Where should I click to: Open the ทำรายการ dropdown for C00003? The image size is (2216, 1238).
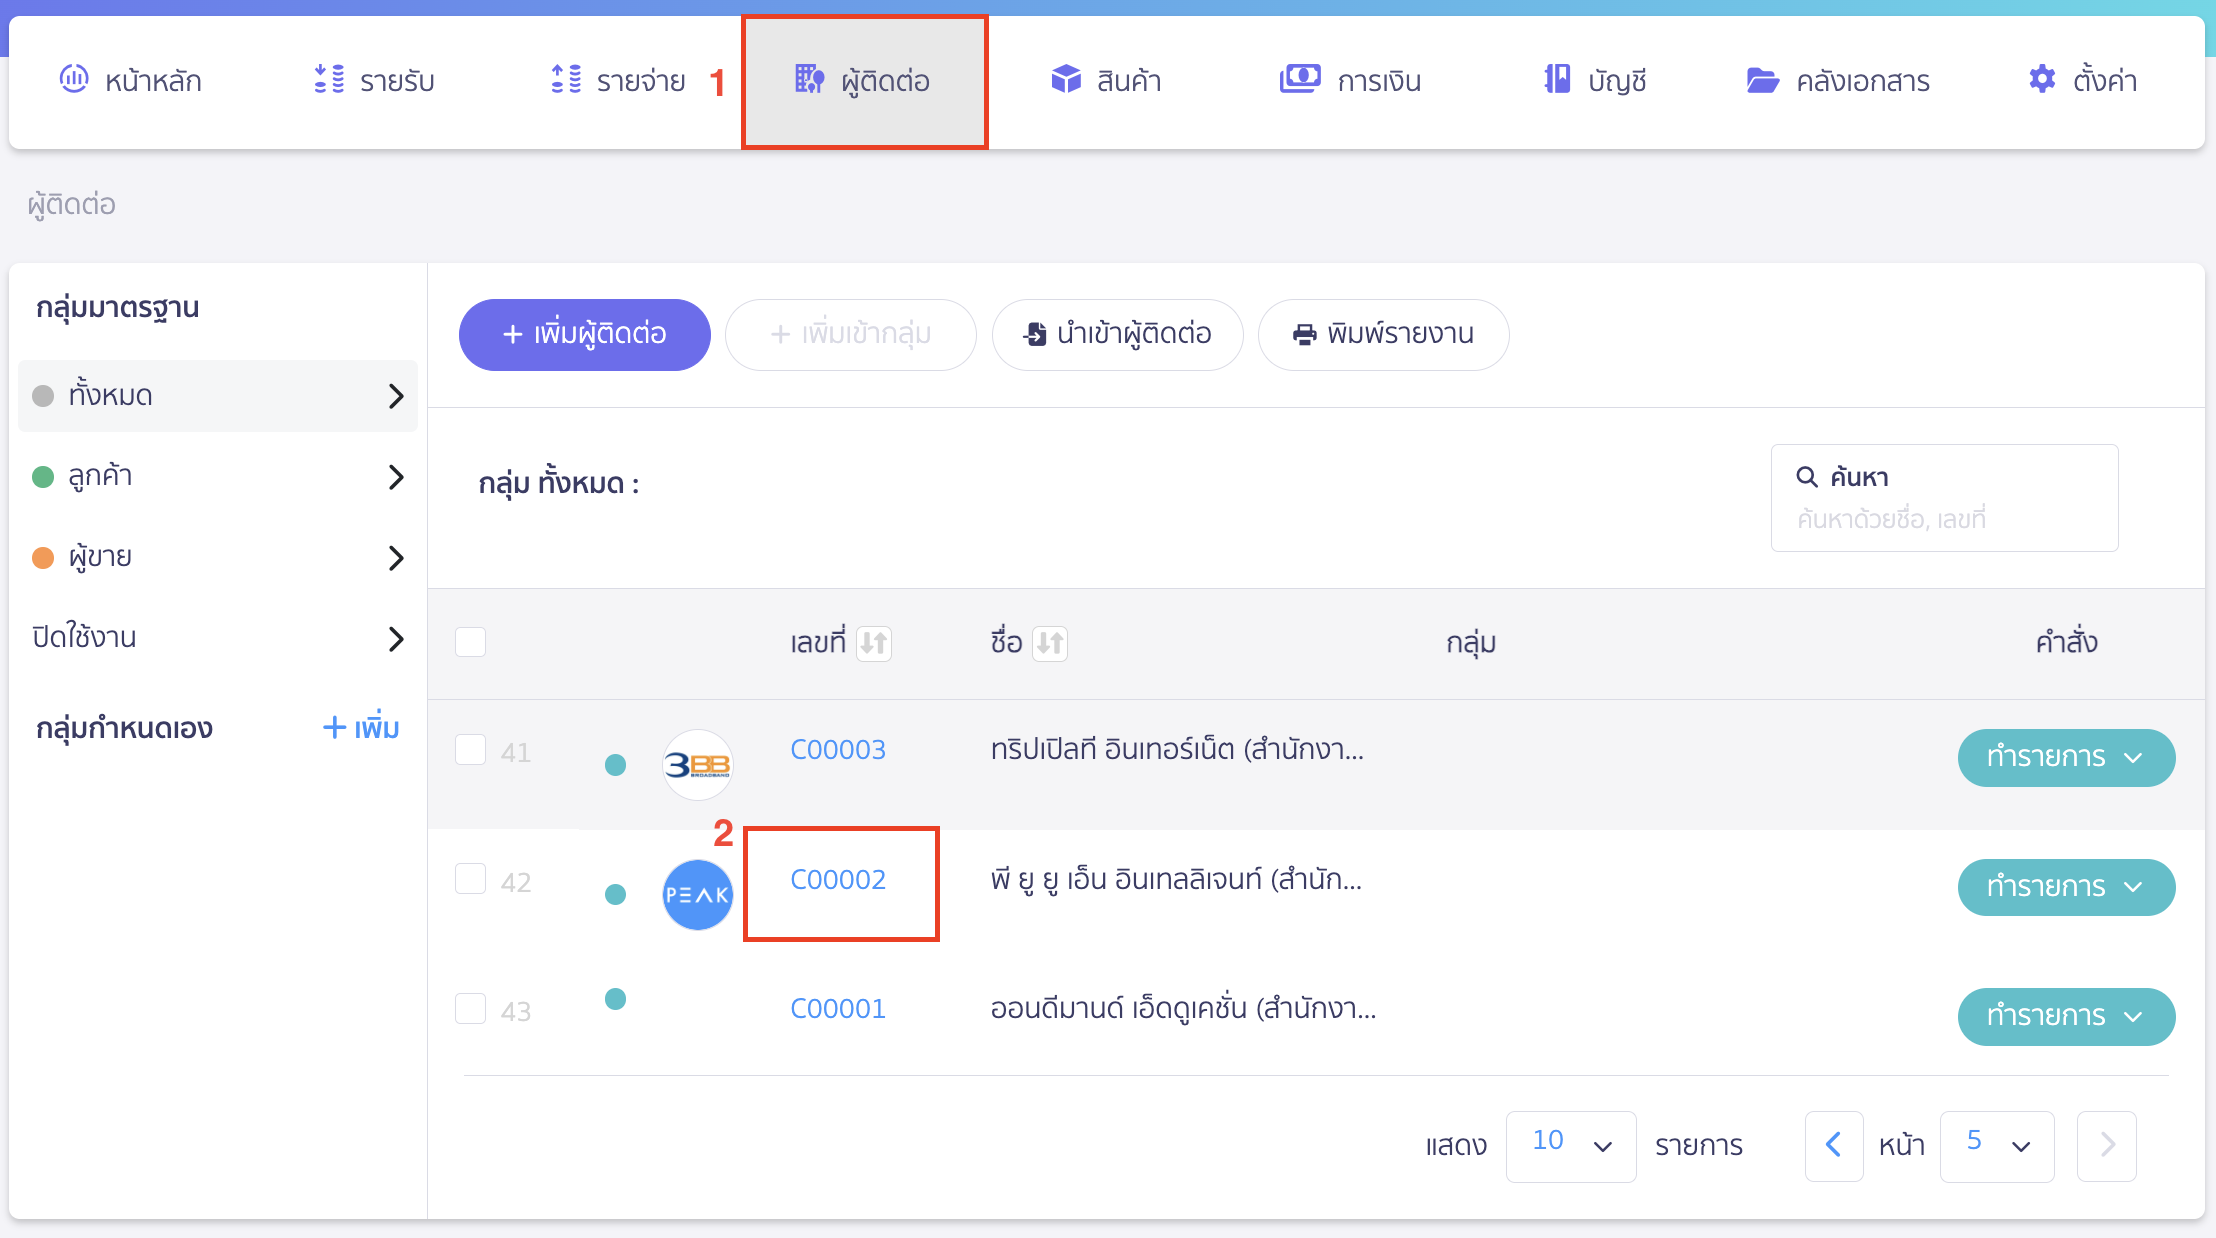[2067, 757]
